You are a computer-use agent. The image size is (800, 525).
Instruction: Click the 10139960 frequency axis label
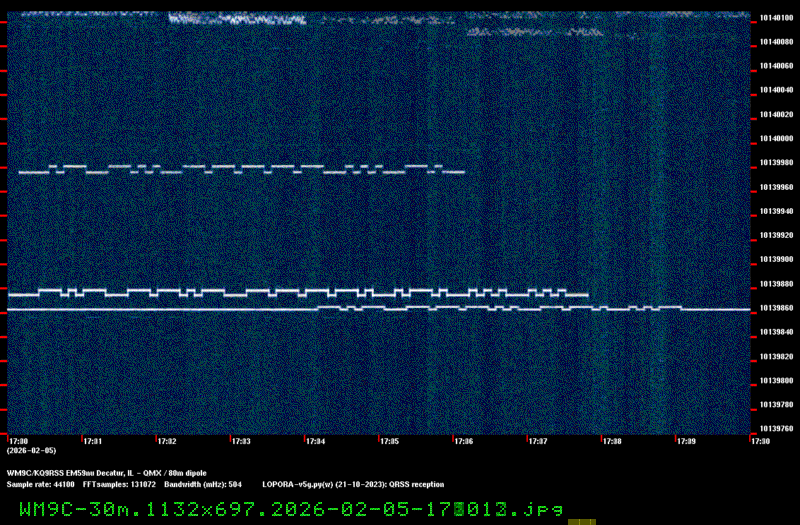pos(776,187)
